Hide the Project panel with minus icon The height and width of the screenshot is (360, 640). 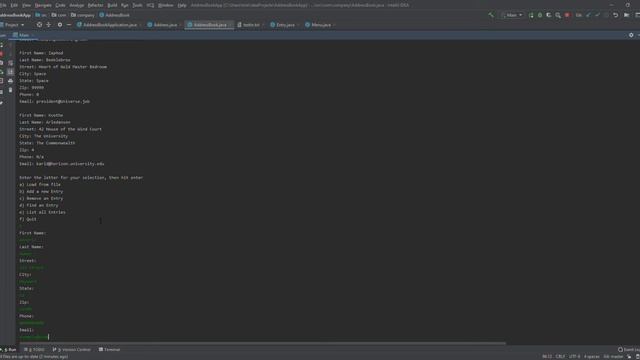[x=69, y=25]
